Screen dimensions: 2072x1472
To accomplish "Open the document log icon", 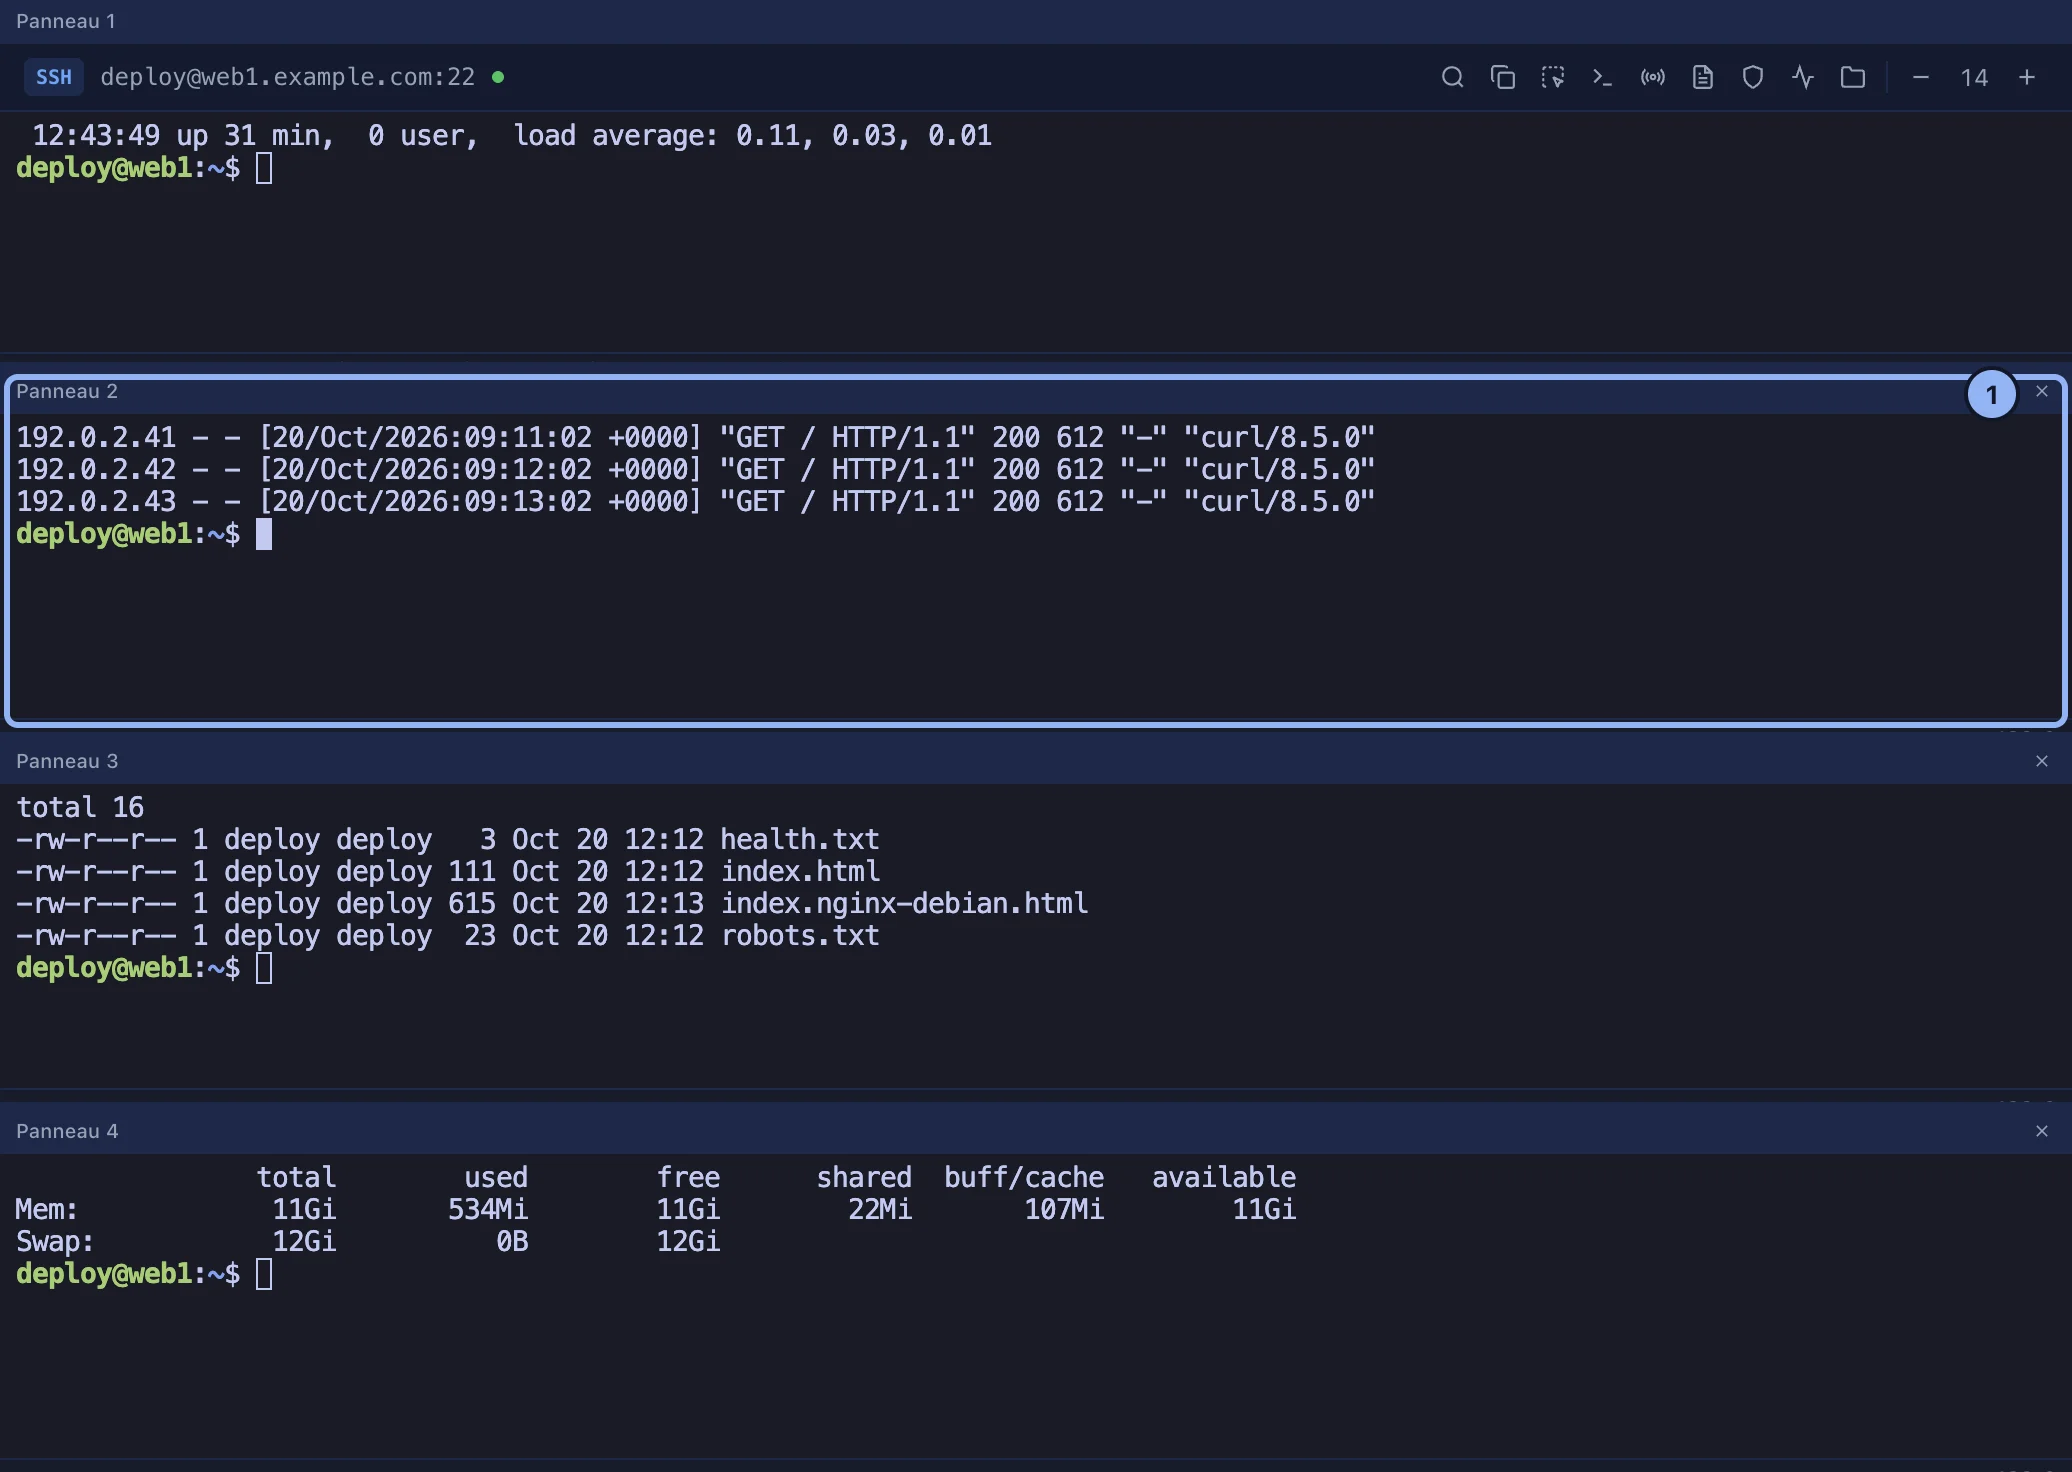I will pos(1702,77).
